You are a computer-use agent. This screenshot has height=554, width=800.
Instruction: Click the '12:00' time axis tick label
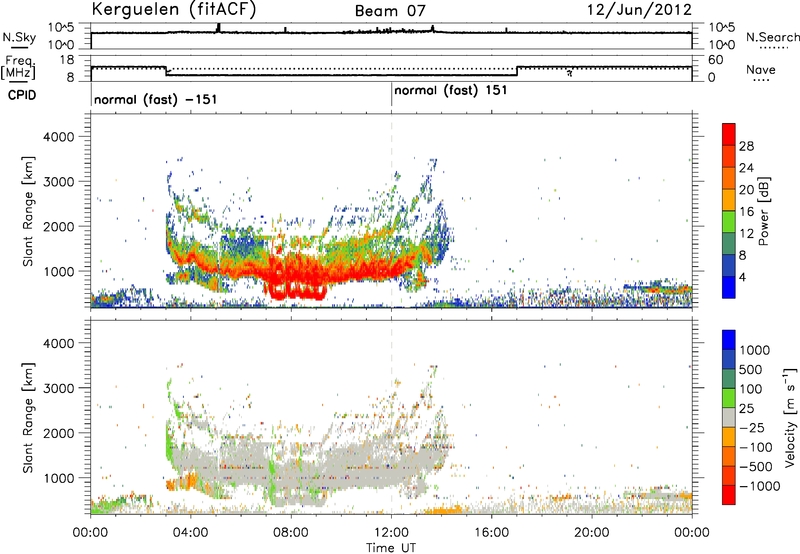point(391,533)
